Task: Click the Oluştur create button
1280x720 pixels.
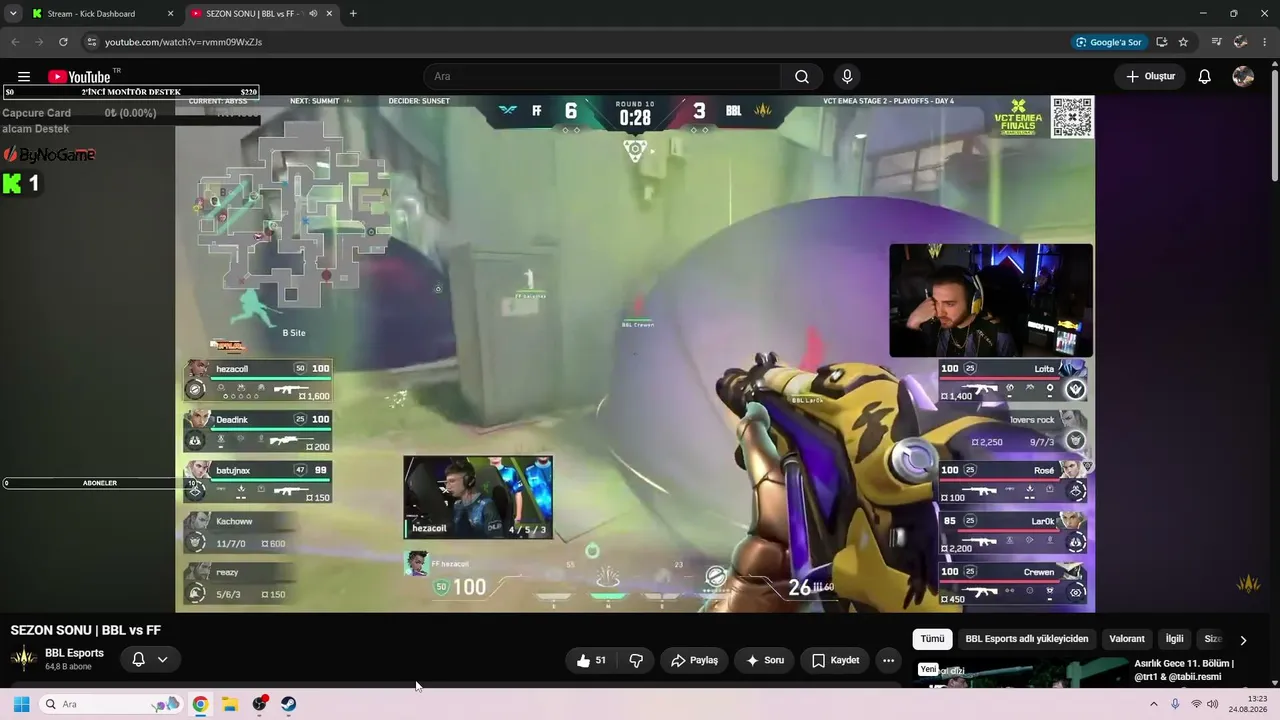Action: (1150, 77)
